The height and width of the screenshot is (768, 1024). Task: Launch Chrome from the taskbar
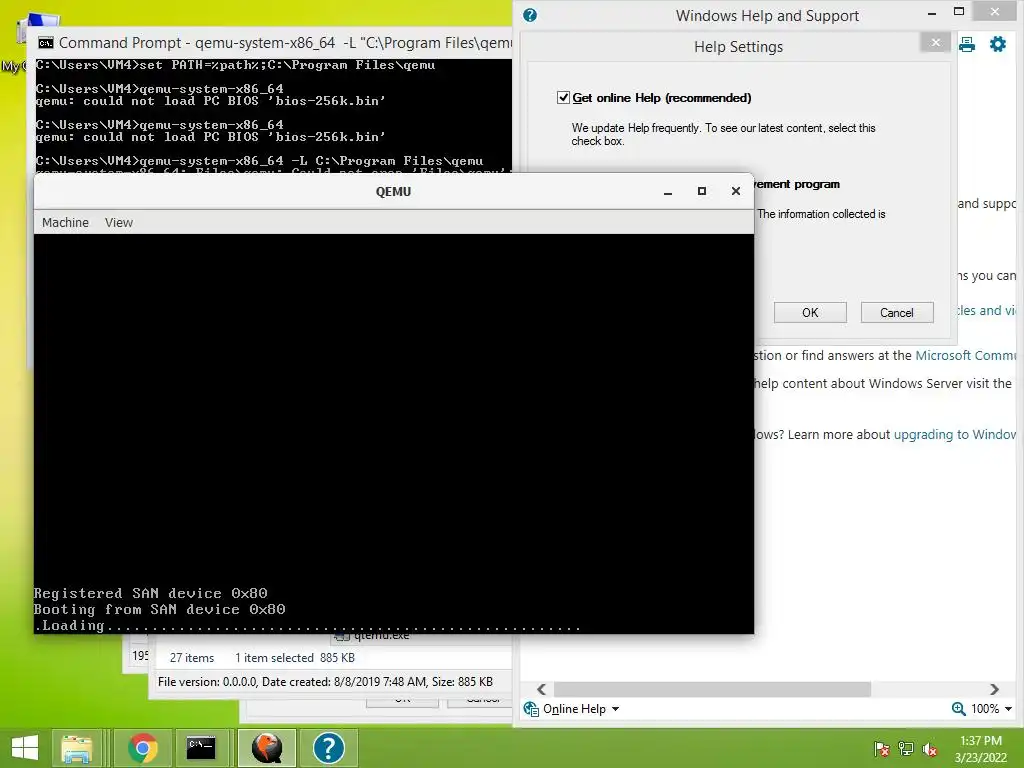click(x=142, y=748)
